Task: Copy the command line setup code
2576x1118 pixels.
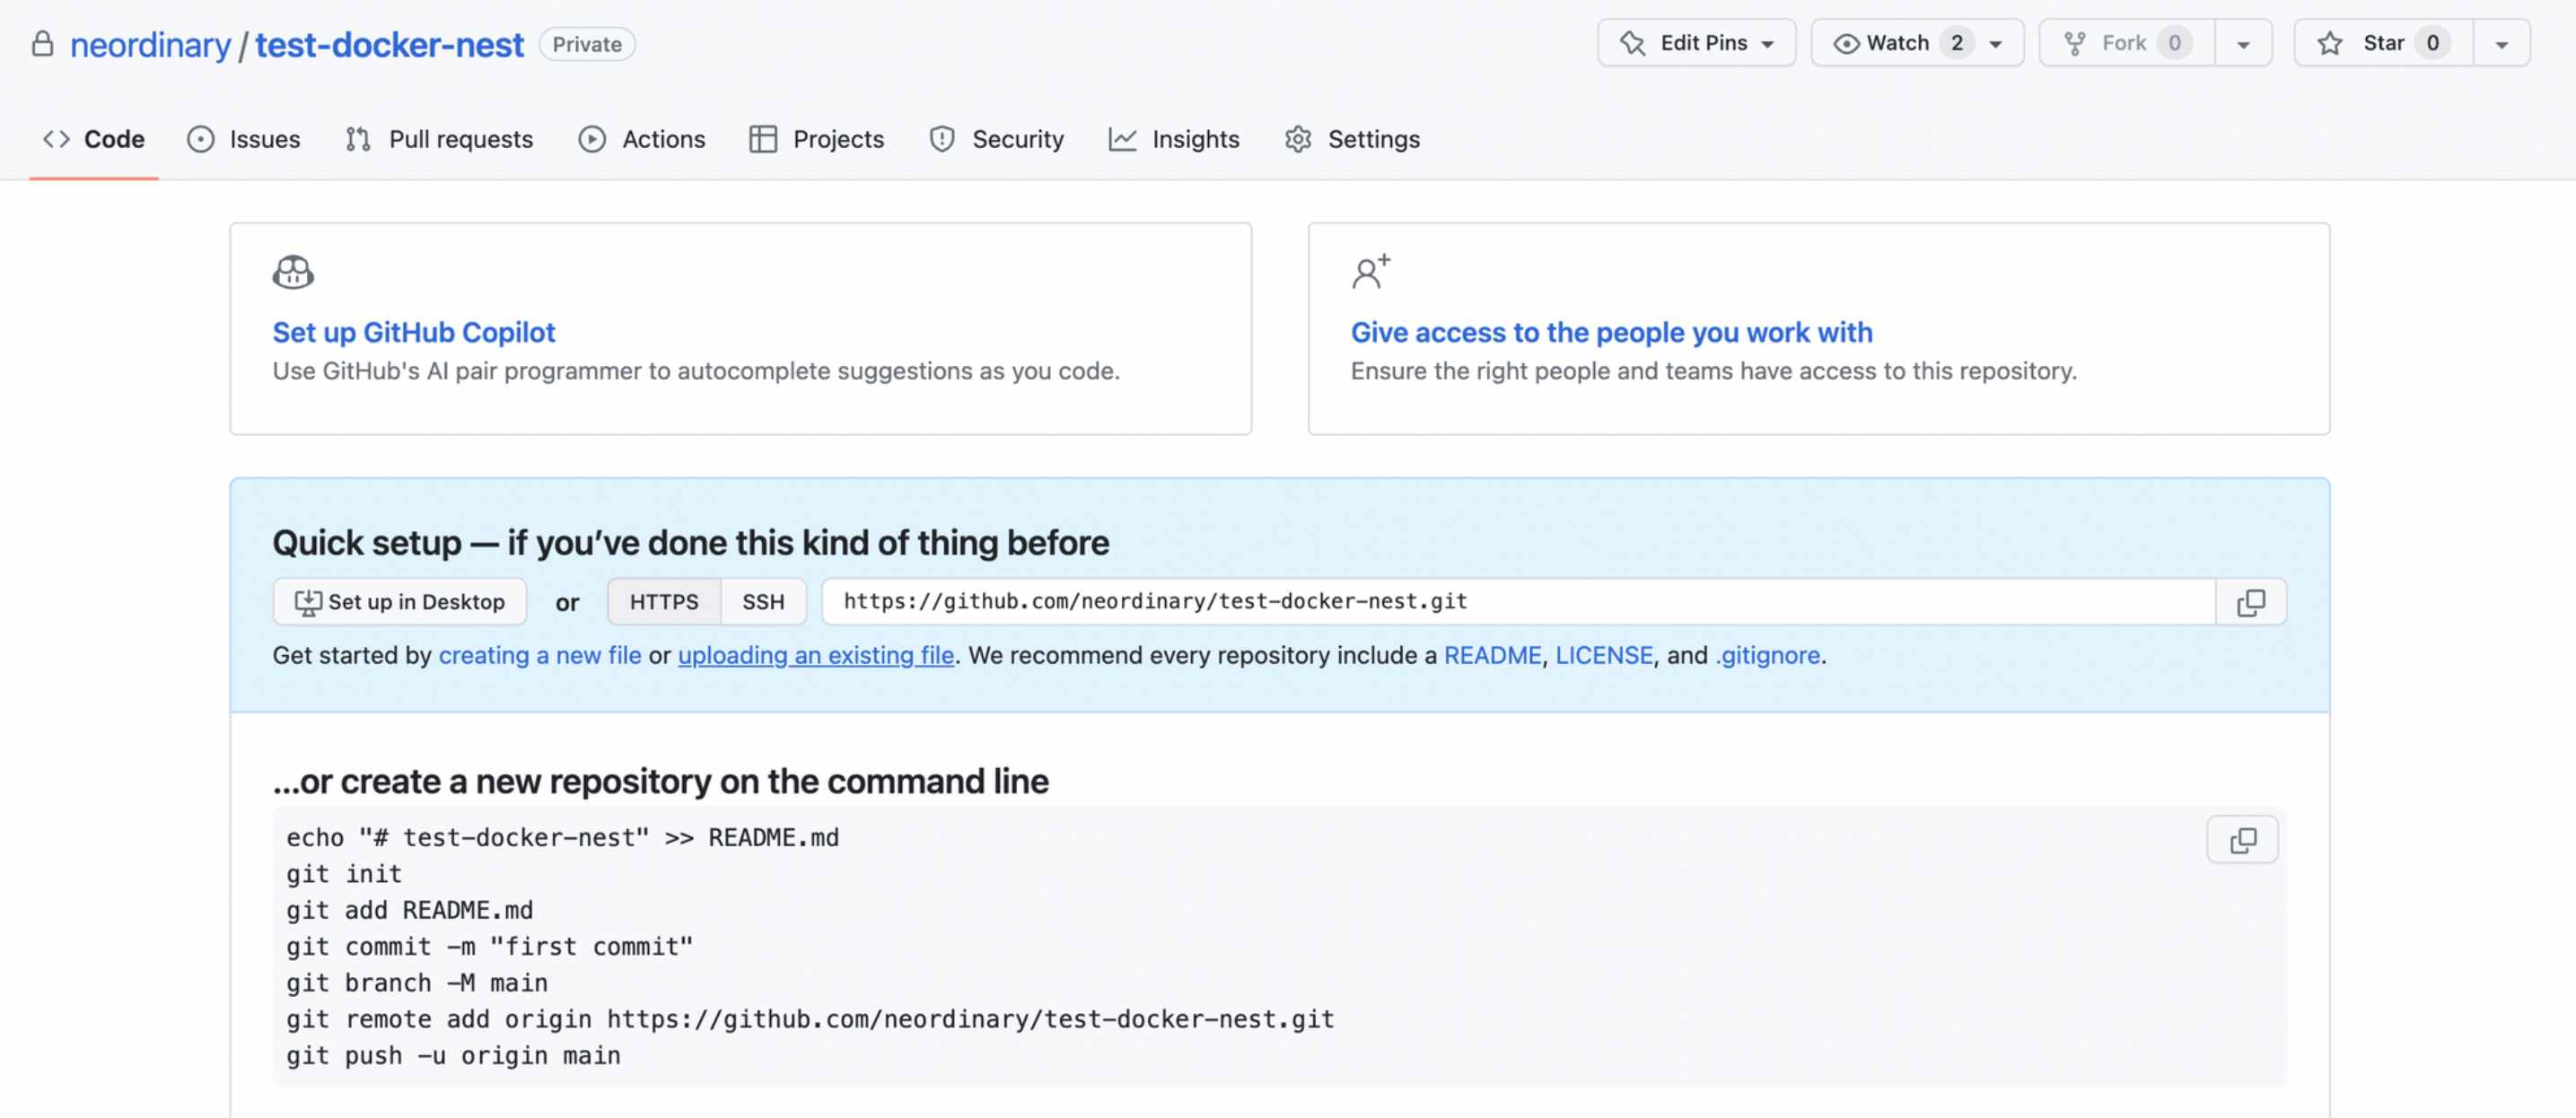Action: click(2242, 840)
